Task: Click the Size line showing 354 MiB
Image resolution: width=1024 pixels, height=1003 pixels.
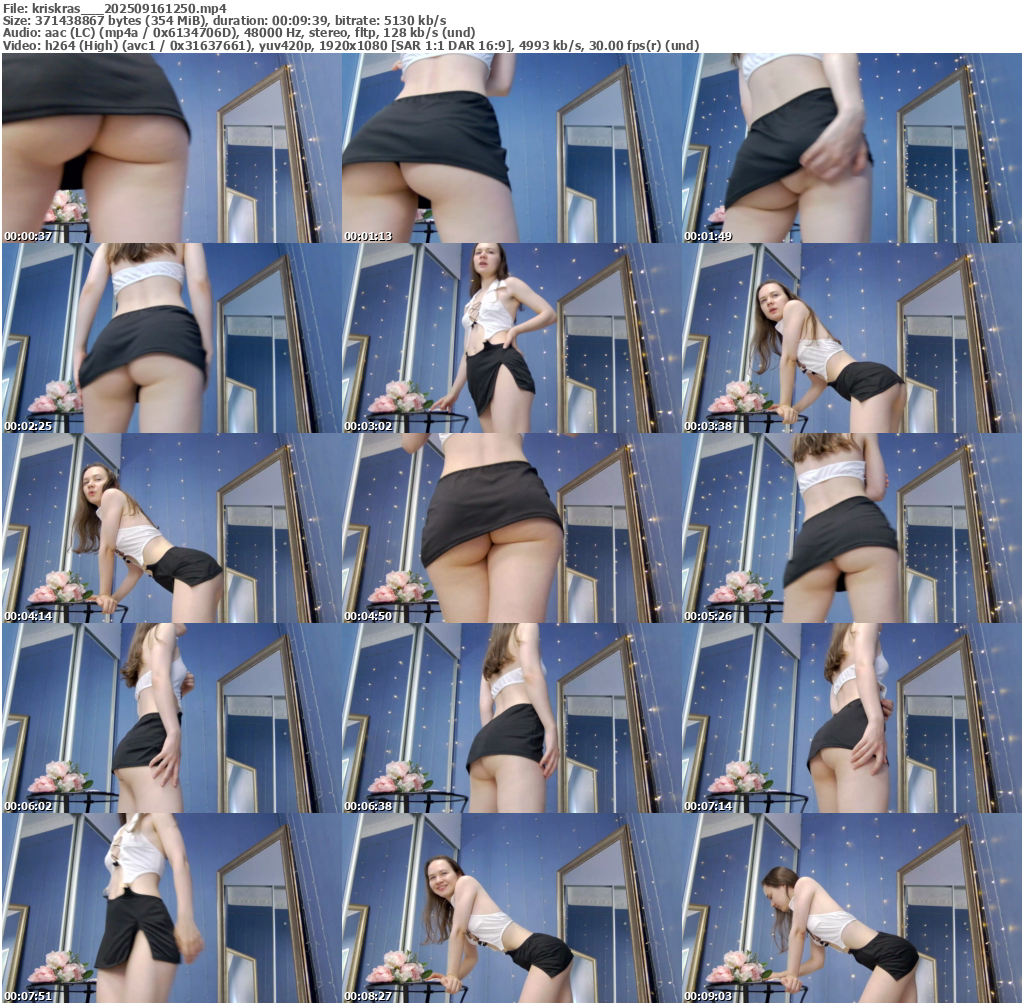Action: [225, 20]
